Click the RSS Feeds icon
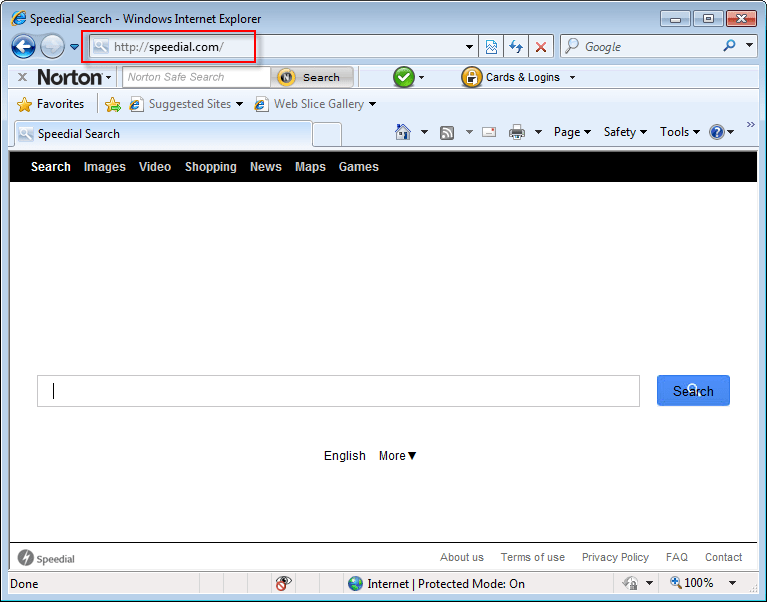The width and height of the screenshot is (767, 602). click(447, 133)
